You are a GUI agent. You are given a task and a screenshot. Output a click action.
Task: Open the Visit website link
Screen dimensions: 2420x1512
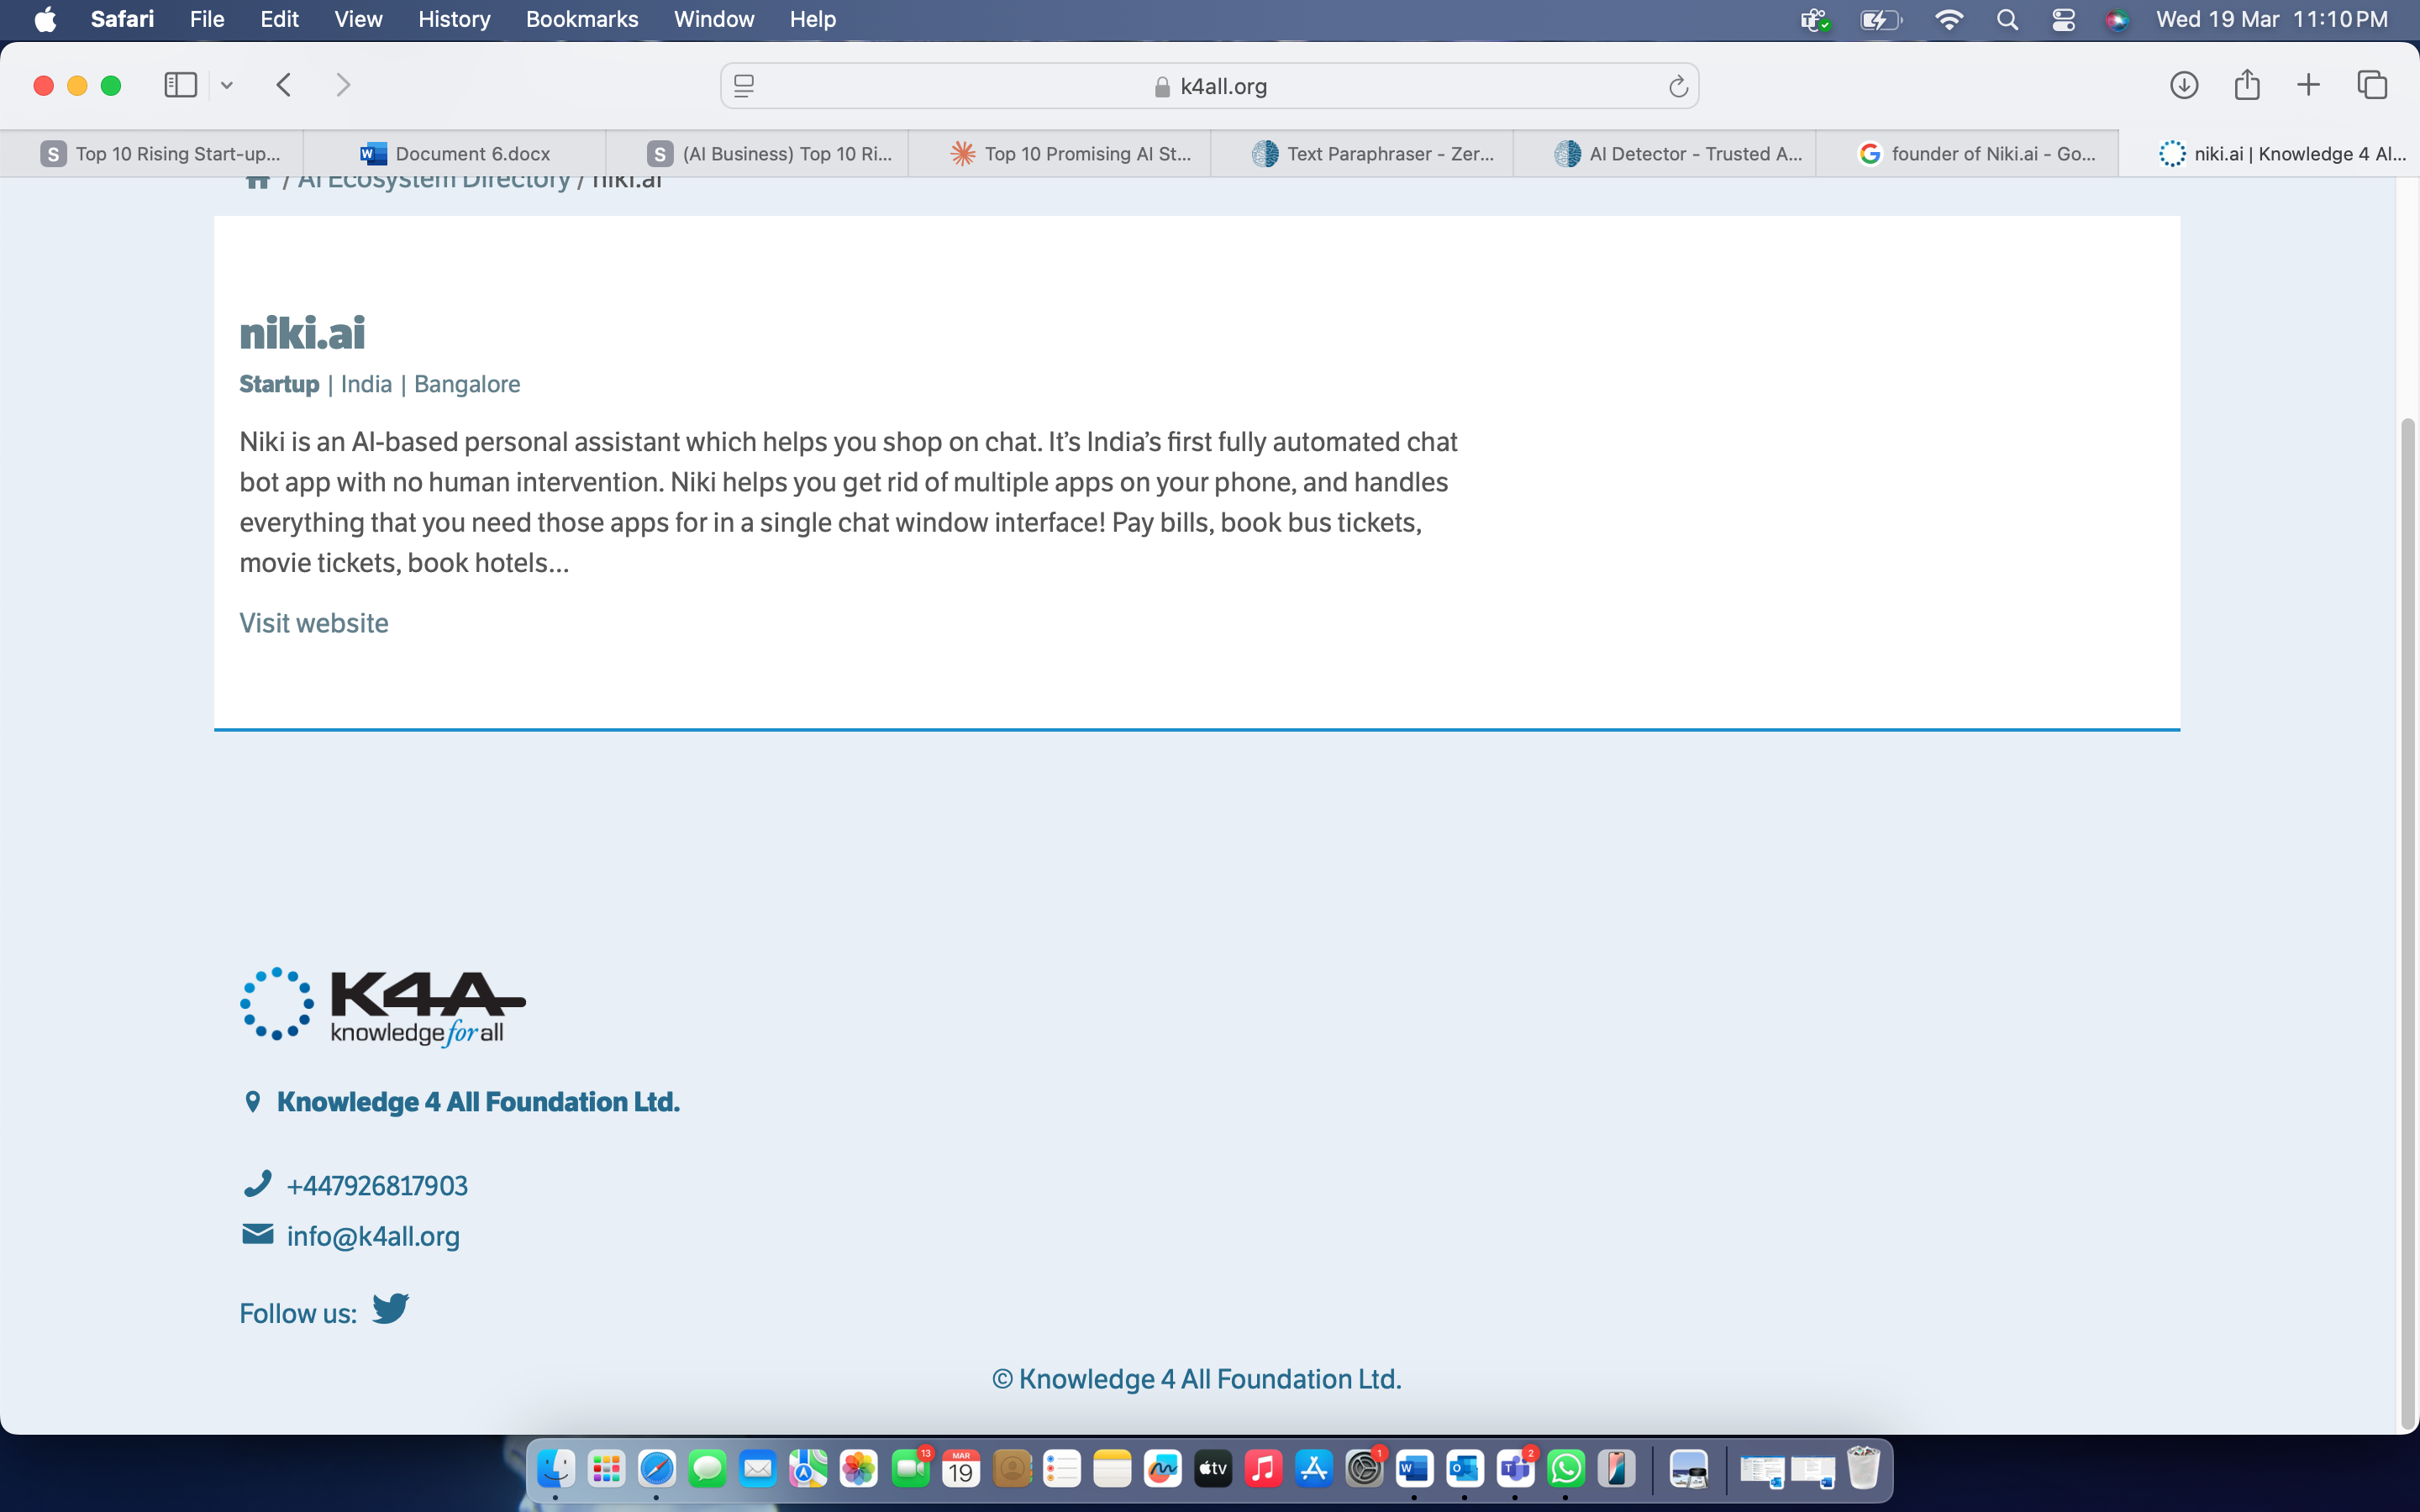pyautogui.click(x=314, y=623)
